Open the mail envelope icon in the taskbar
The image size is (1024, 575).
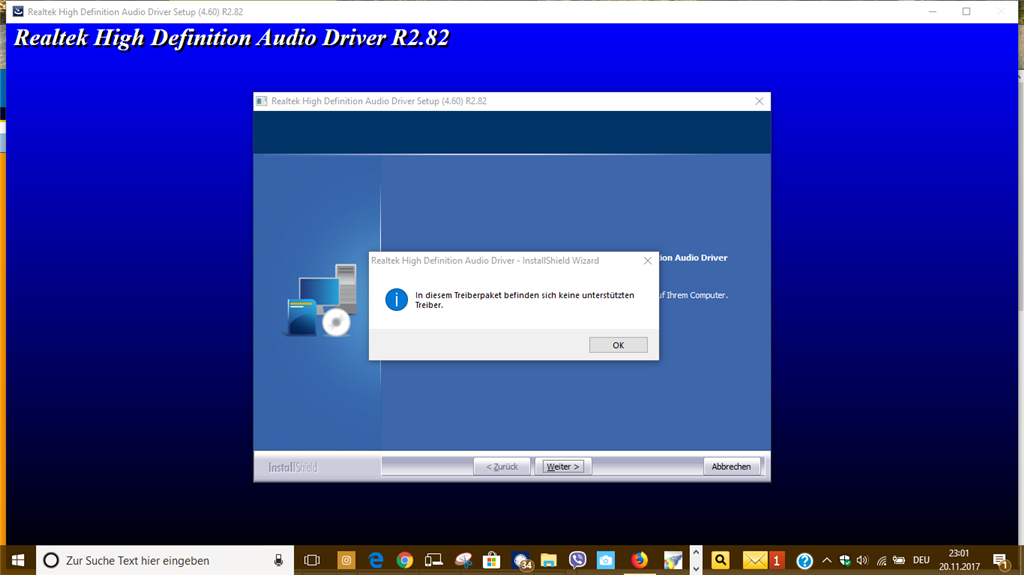coord(755,561)
